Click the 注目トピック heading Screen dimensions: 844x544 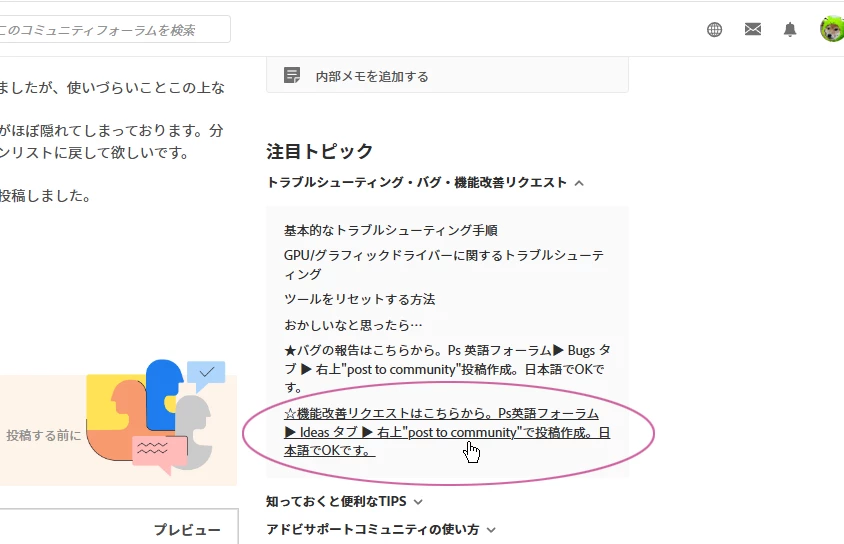319,151
